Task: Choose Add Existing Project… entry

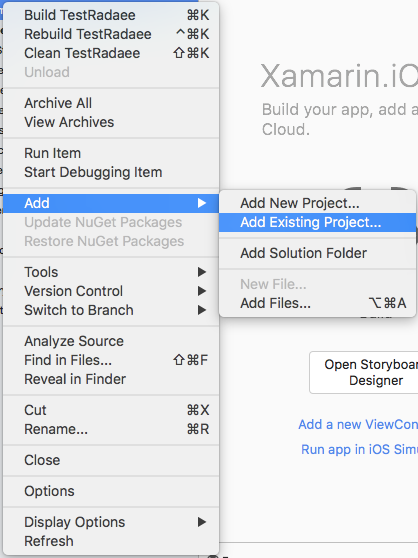Action: click(x=317, y=222)
